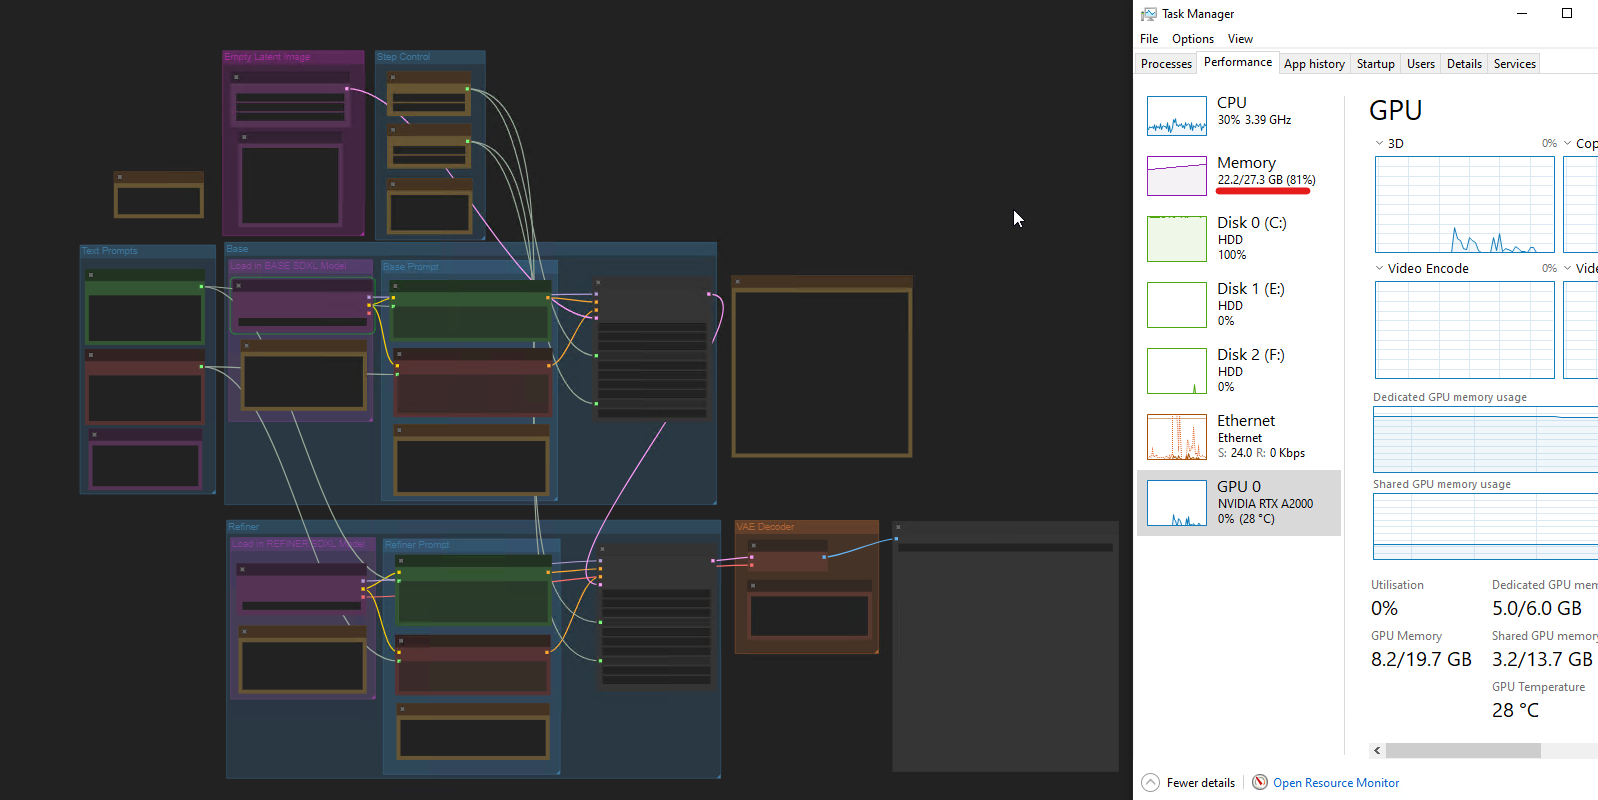Open the Resource Monitor link

click(1335, 783)
